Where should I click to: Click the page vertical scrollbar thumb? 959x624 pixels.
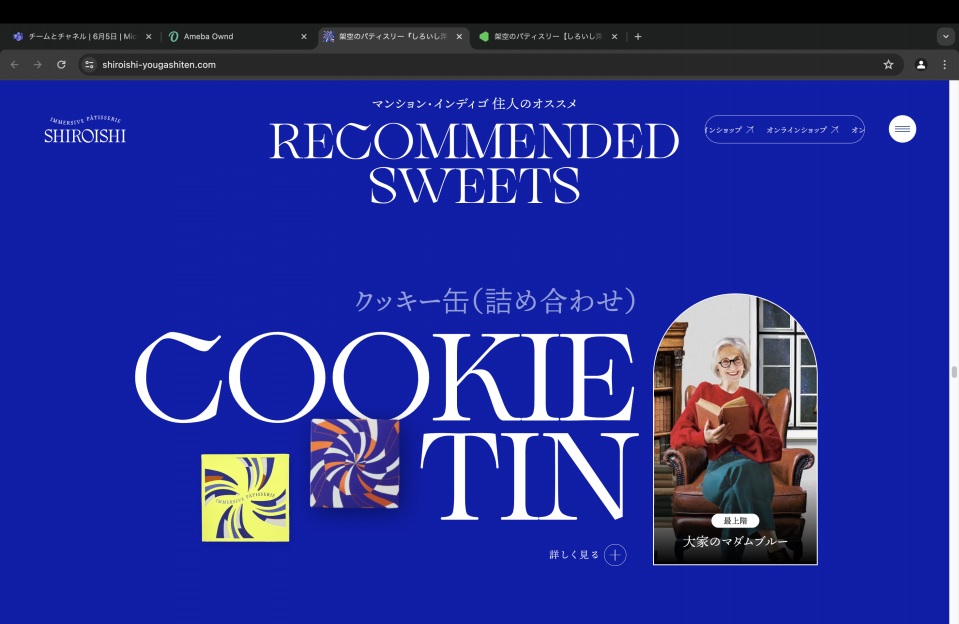click(954, 371)
